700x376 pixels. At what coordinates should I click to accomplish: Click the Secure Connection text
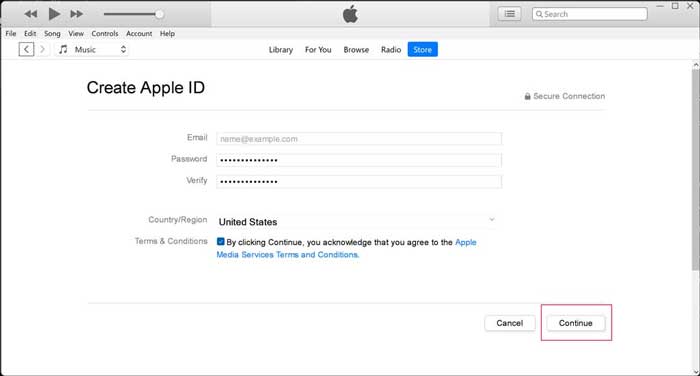click(569, 96)
